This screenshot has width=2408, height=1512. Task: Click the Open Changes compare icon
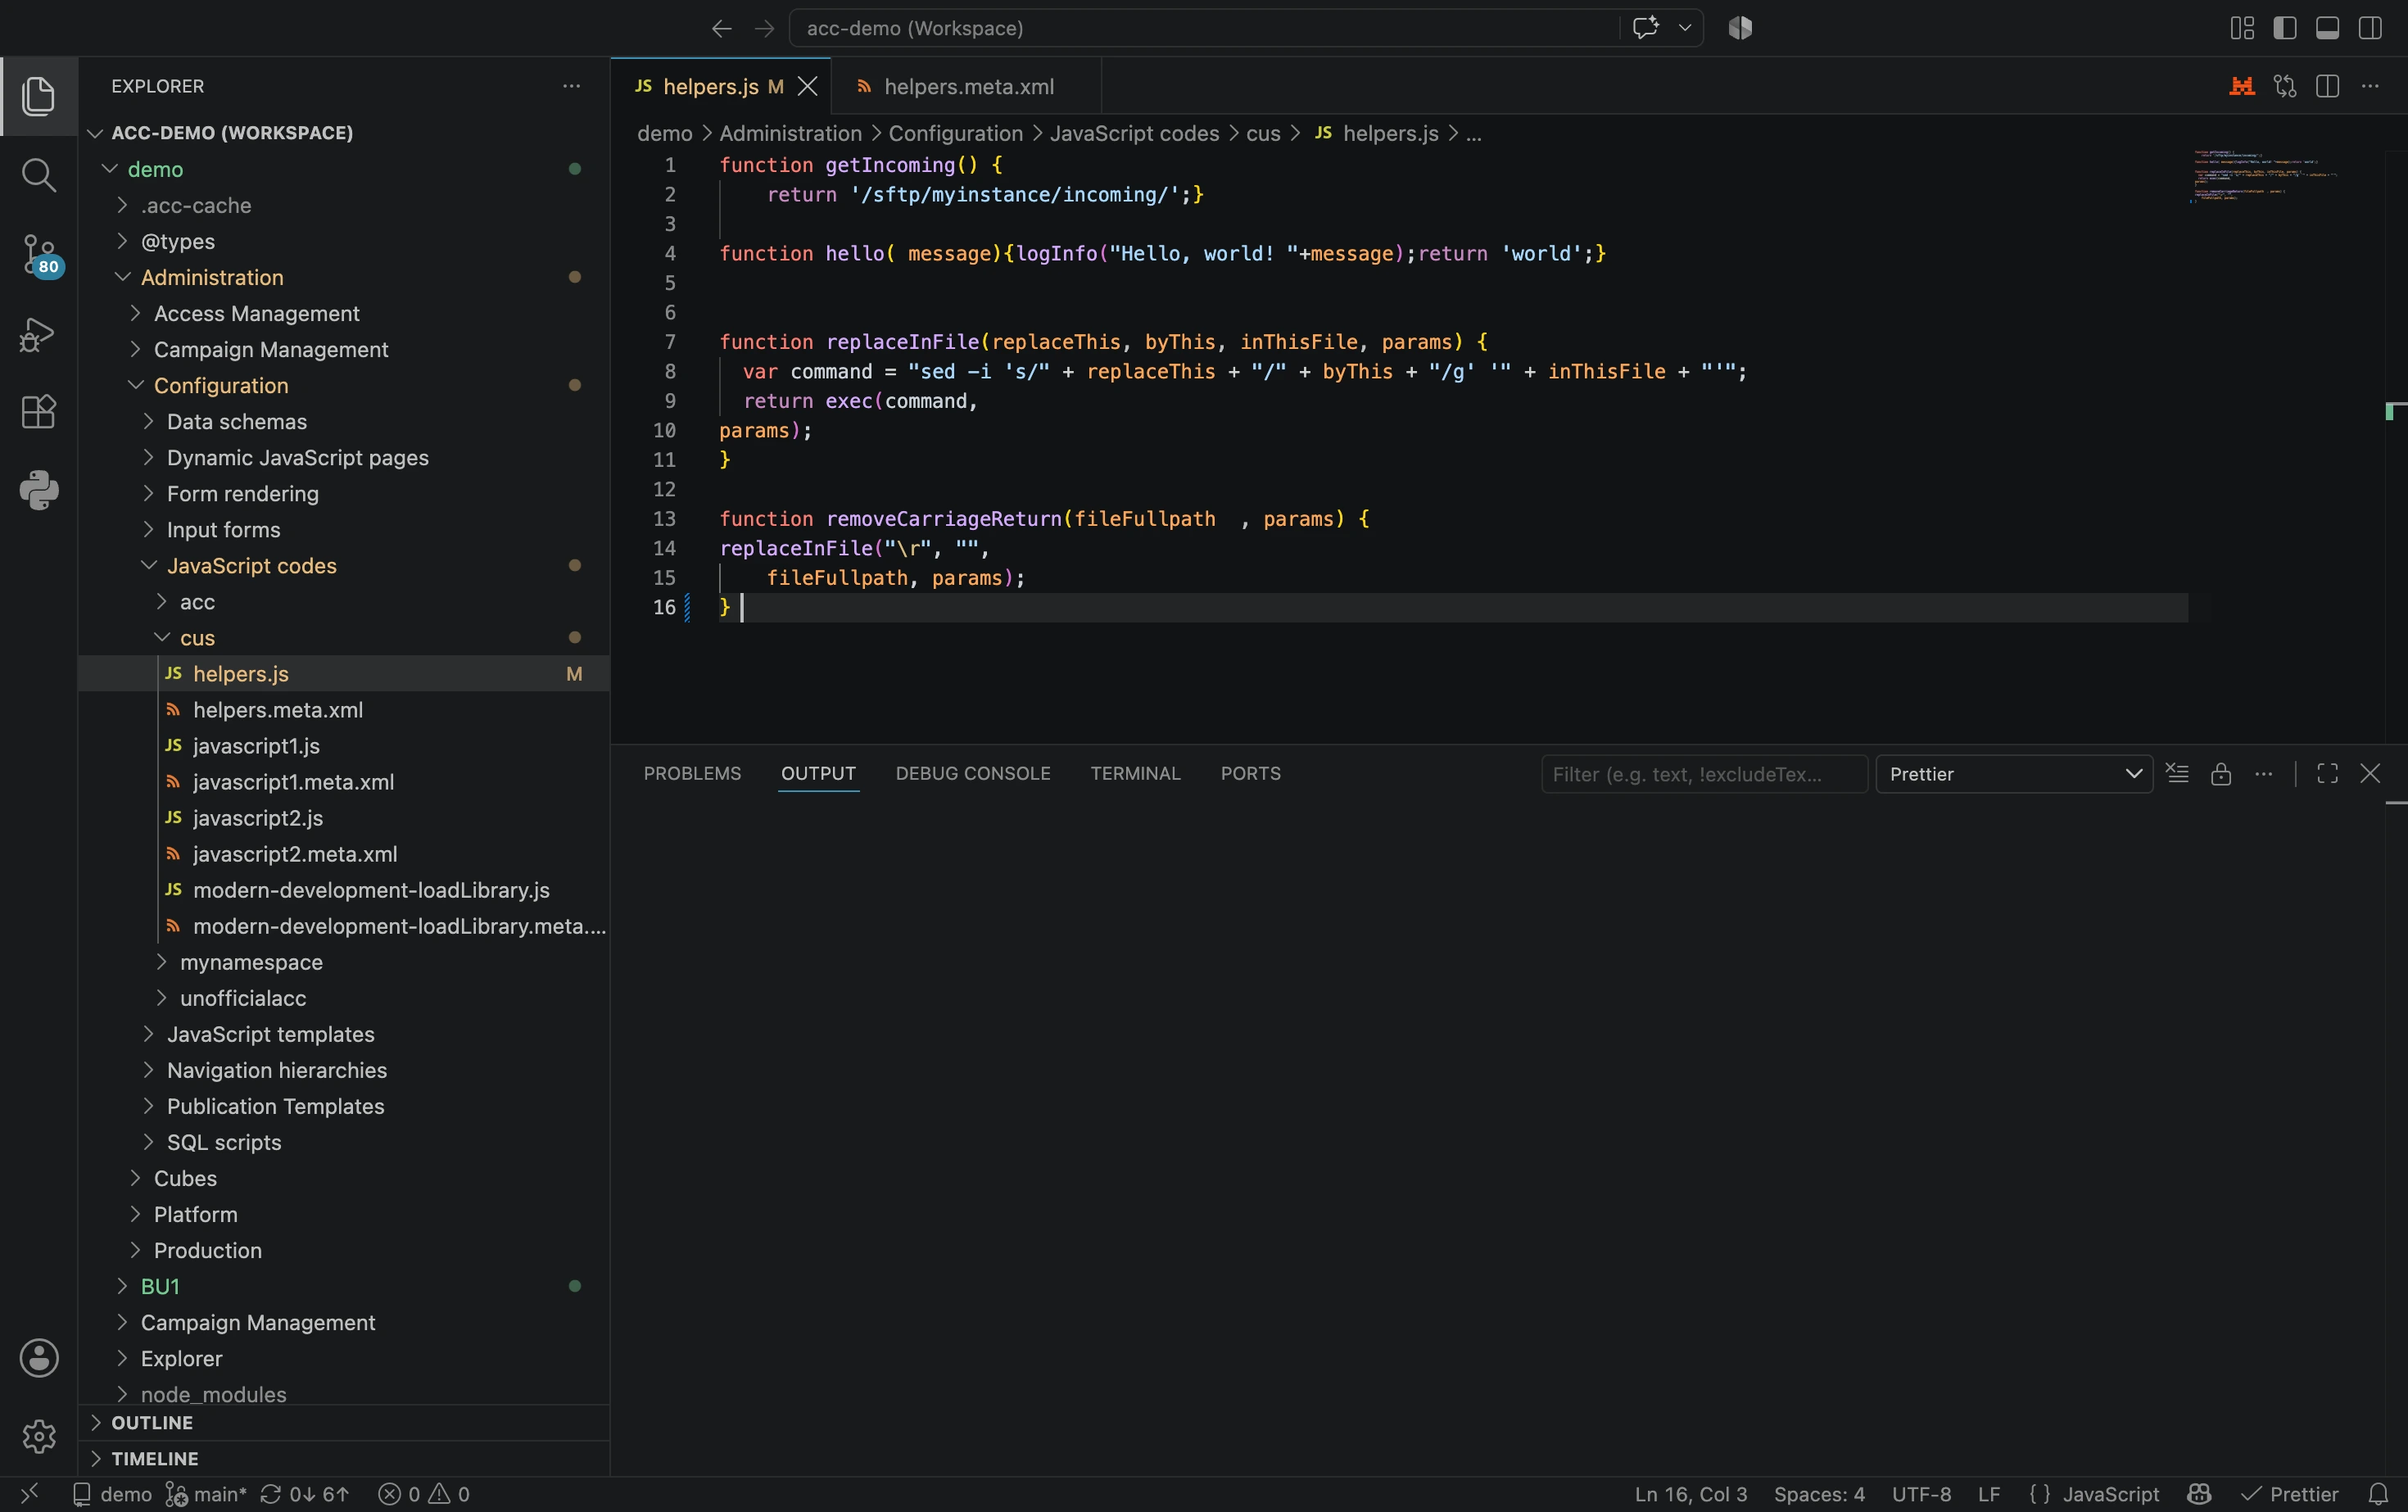point(2285,86)
